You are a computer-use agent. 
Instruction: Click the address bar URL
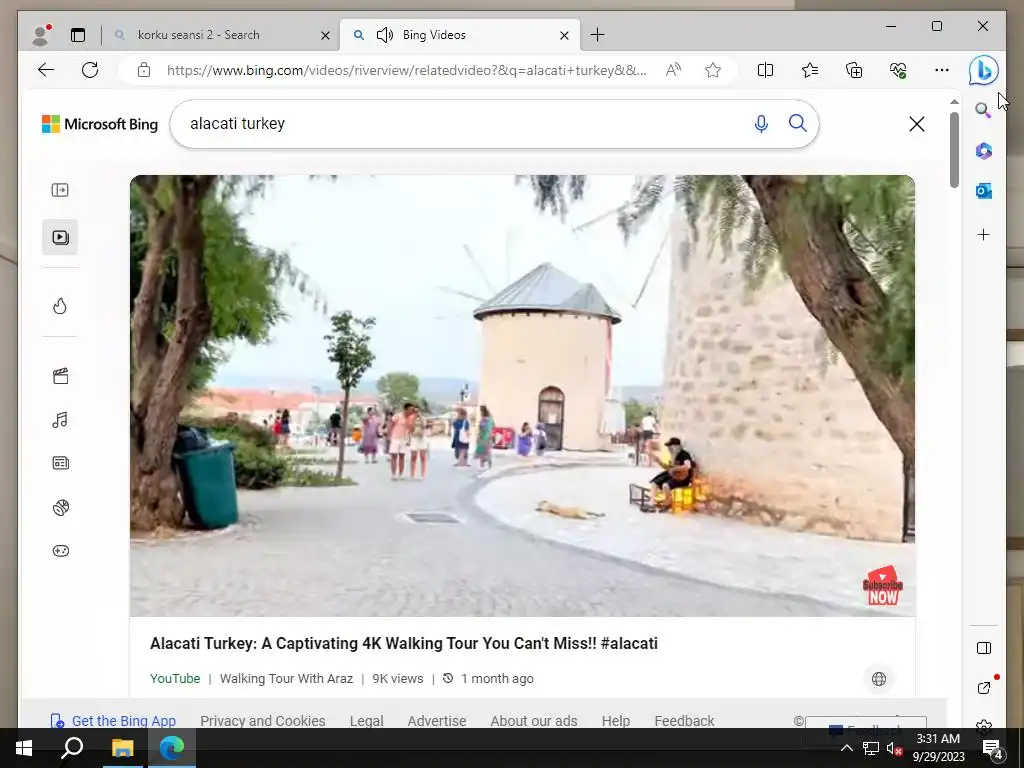pyautogui.click(x=406, y=70)
